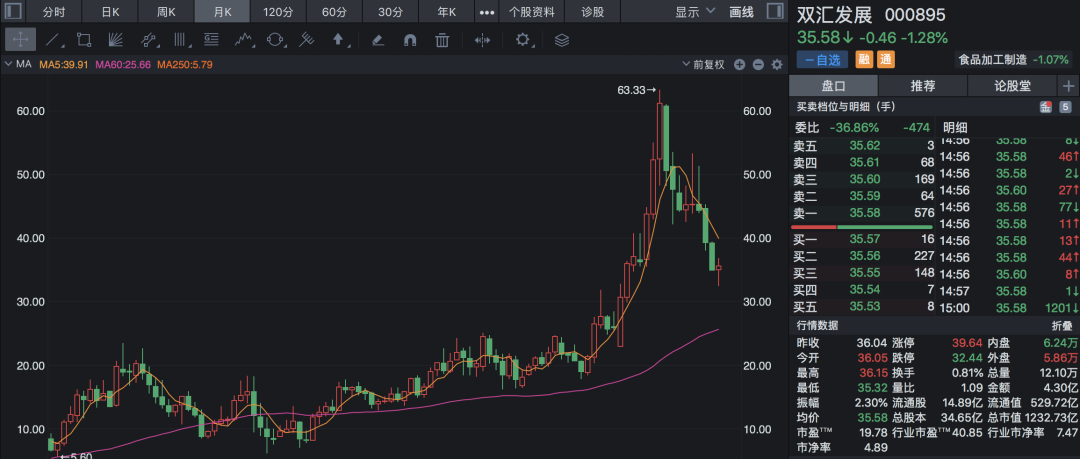This screenshot has width=1080, height=459.
Task: Switch to the 分时 intraday chart tab
Action: coord(54,12)
